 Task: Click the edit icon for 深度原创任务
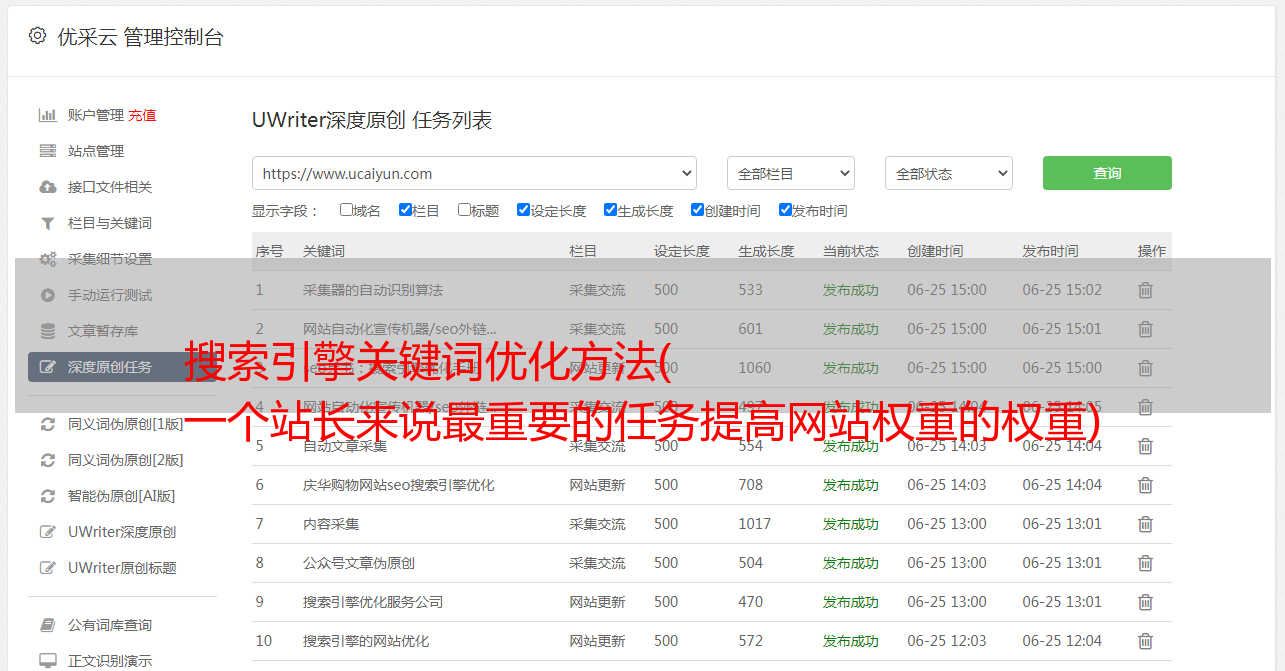click(x=47, y=367)
